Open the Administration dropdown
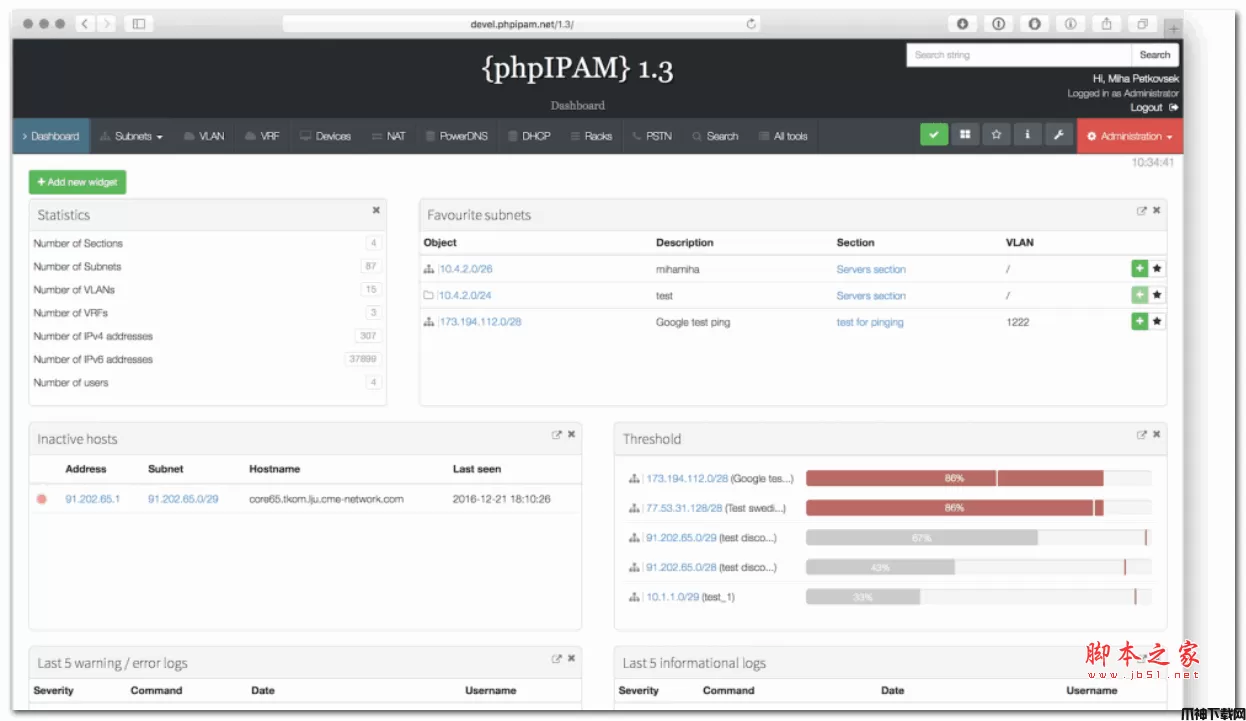1246x721 pixels. coord(1128,136)
